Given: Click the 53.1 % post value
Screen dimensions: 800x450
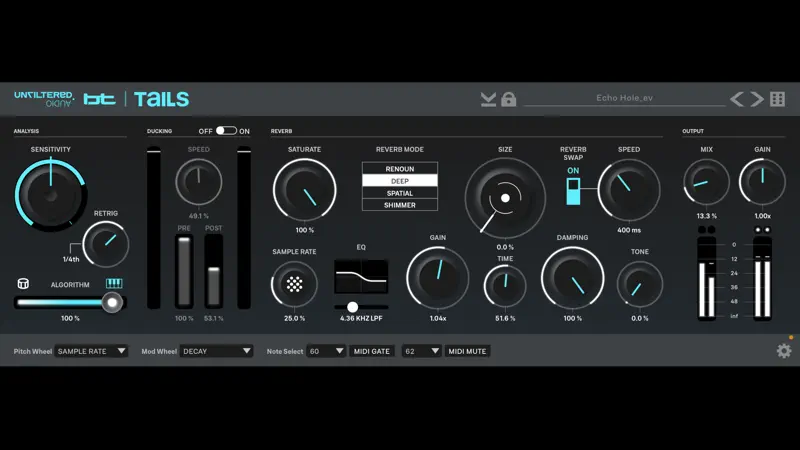Looking at the screenshot, I should tap(213, 318).
